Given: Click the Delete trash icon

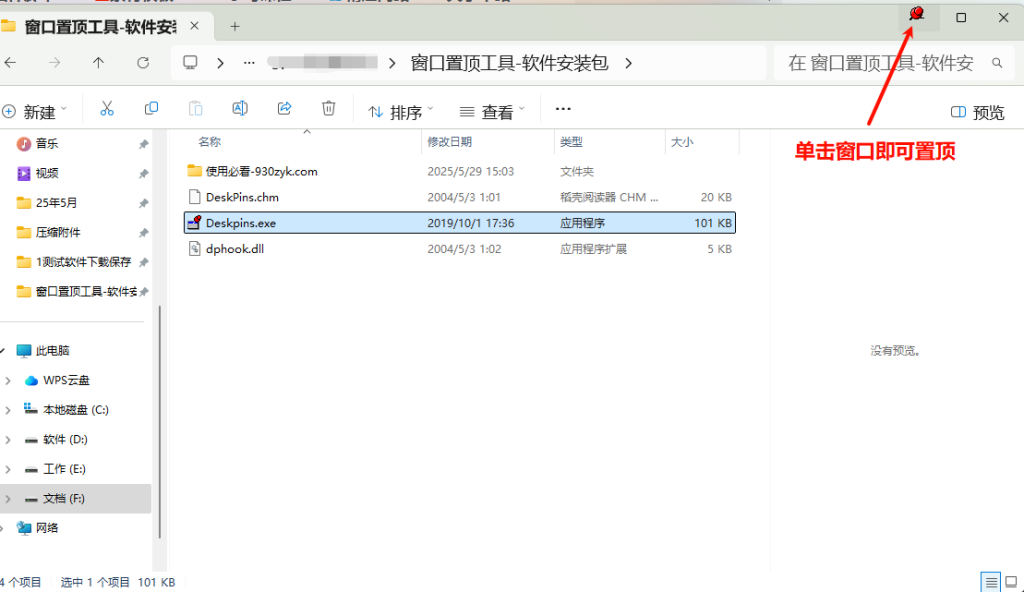Looking at the screenshot, I should click(x=328, y=108).
